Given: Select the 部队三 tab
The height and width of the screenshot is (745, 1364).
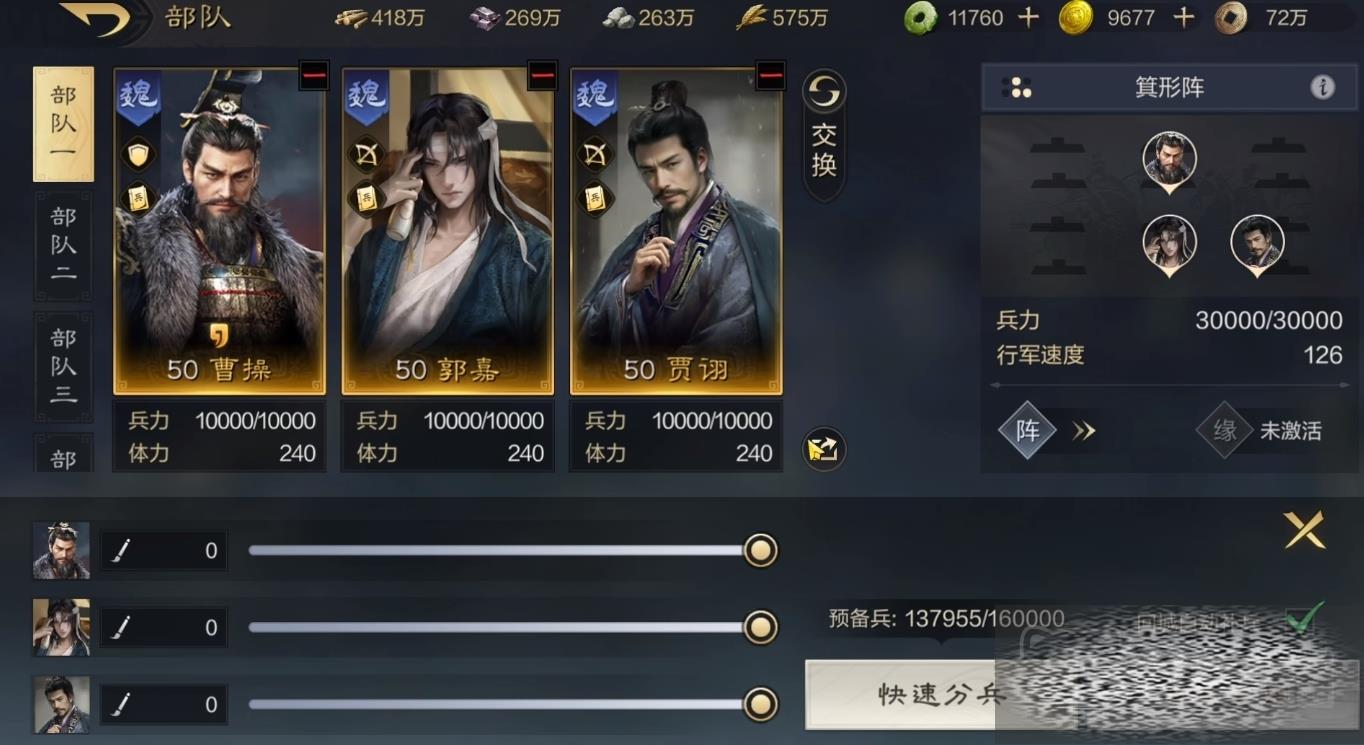Looking at the screenshot, I should click(63, 366).
